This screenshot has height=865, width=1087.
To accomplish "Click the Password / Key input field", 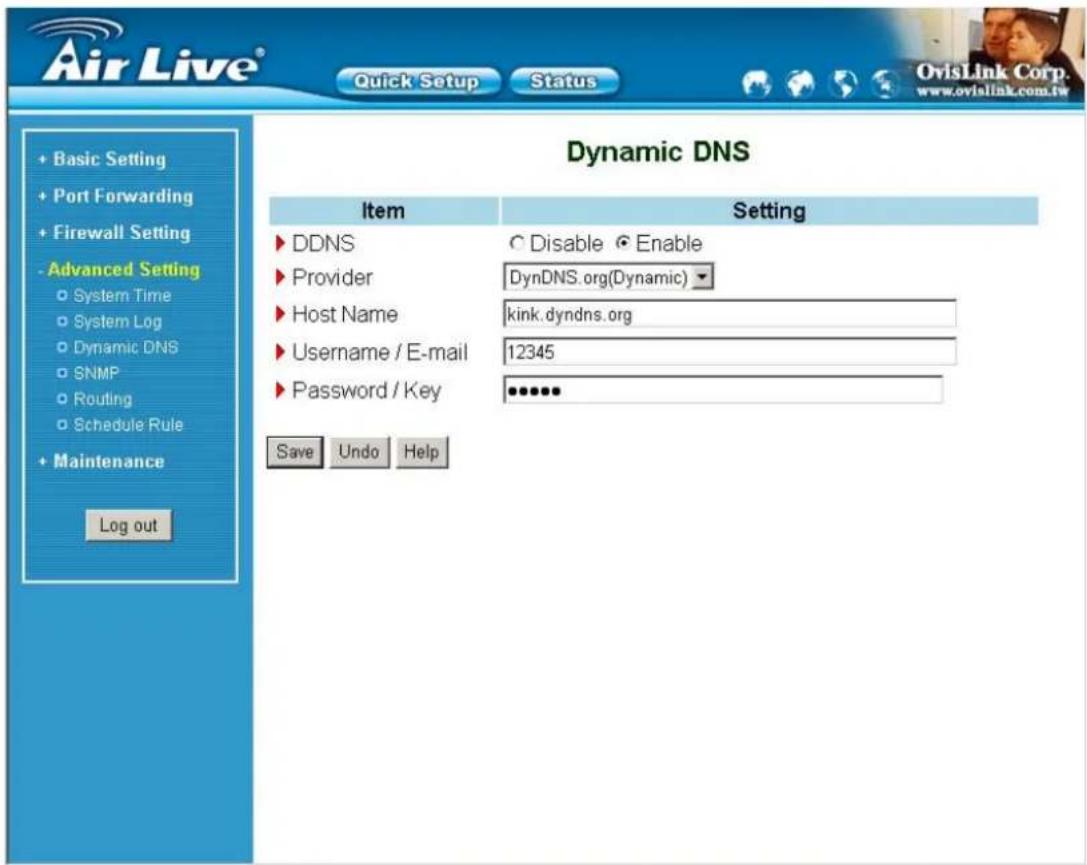I will tap(722, 390).
